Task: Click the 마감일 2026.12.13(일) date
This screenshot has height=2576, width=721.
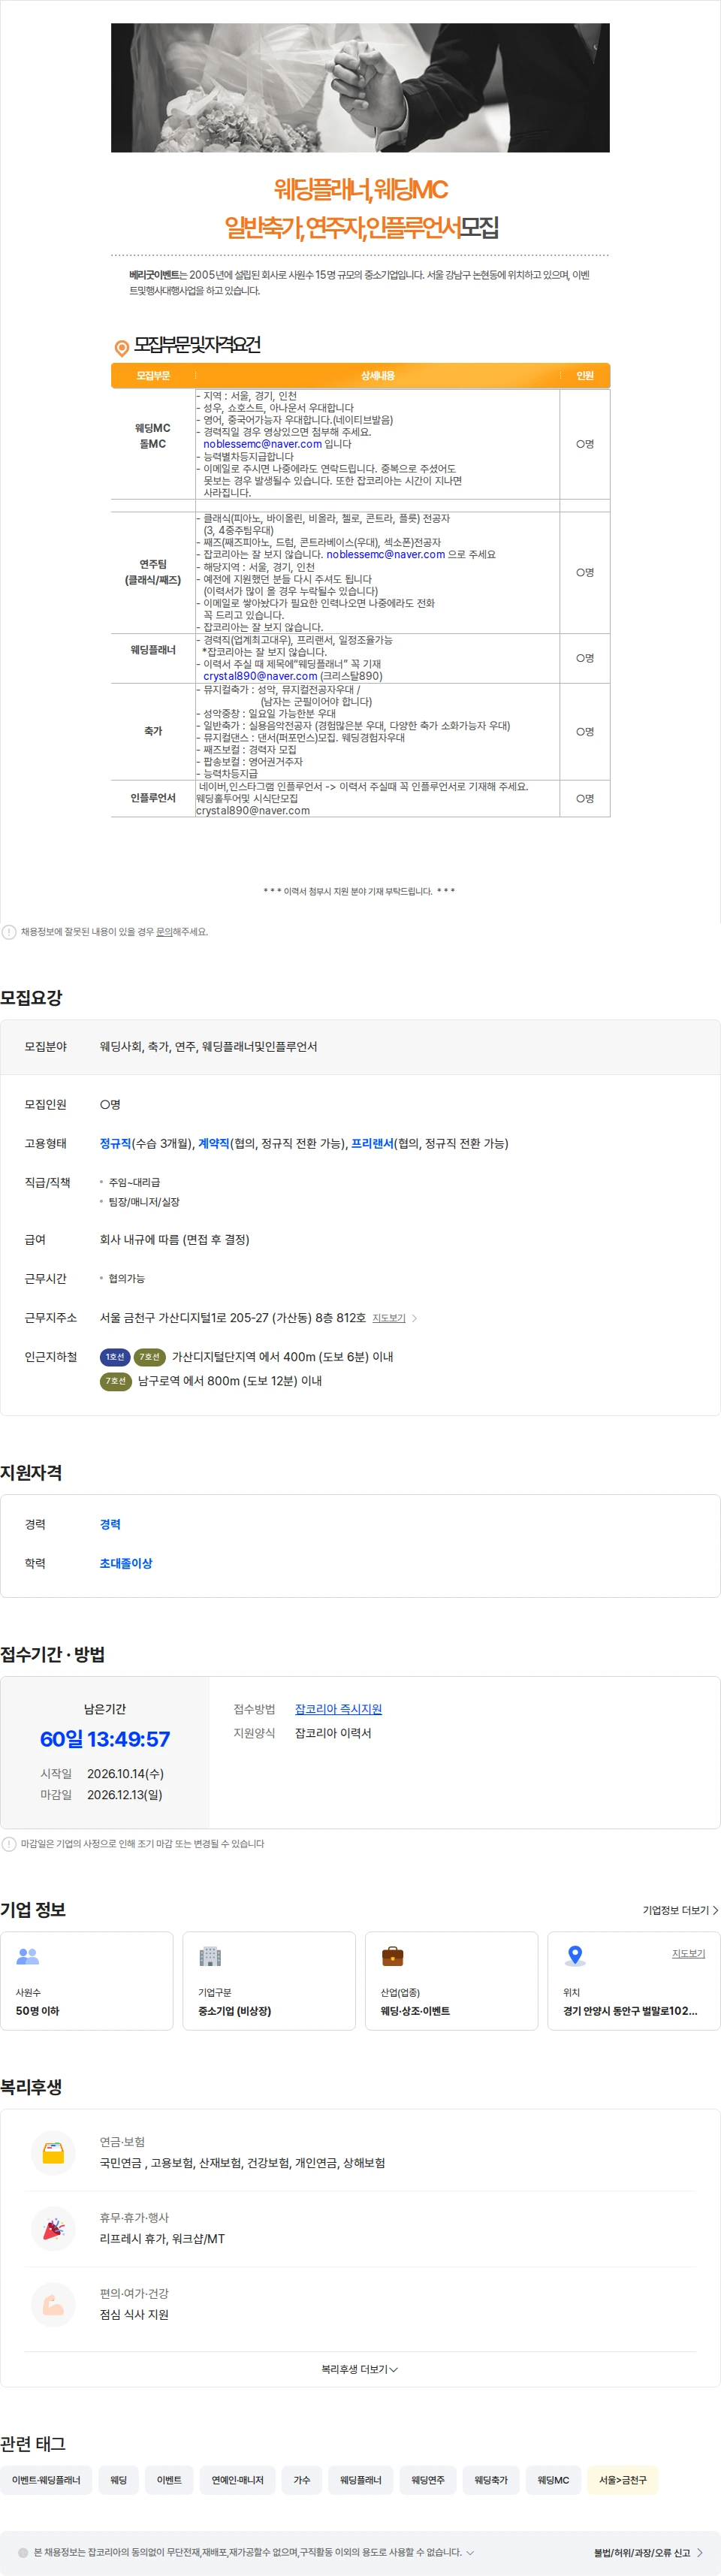Action: click(x=124, y=1794)
